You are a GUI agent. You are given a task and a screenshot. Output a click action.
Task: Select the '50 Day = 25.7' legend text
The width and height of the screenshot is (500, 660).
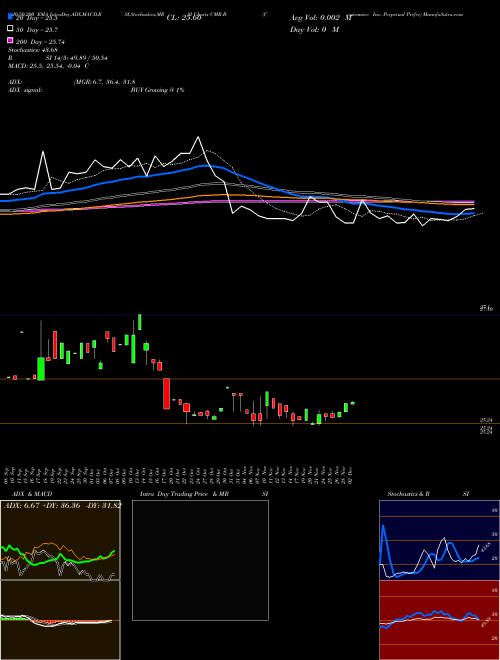[x=37, y=30]
